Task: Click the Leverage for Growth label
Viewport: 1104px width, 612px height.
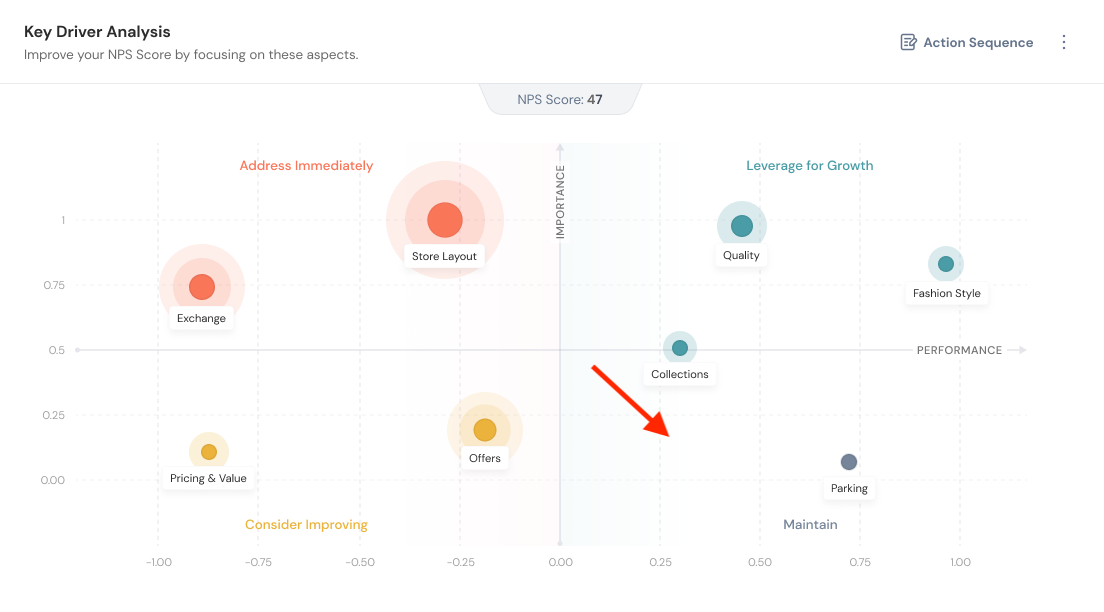Action: pos(810,166)
